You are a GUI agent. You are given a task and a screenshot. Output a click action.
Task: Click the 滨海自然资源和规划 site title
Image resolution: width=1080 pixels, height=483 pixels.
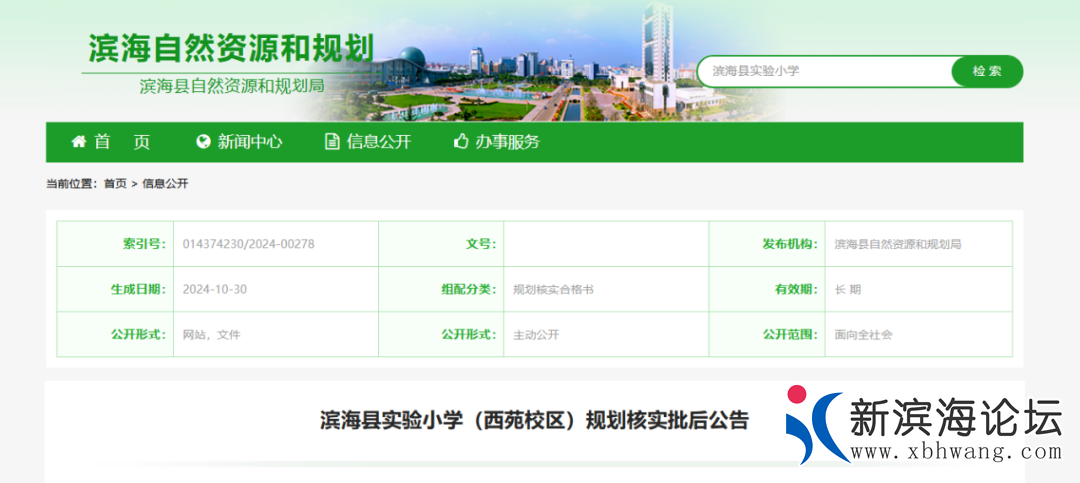[231, 47]
